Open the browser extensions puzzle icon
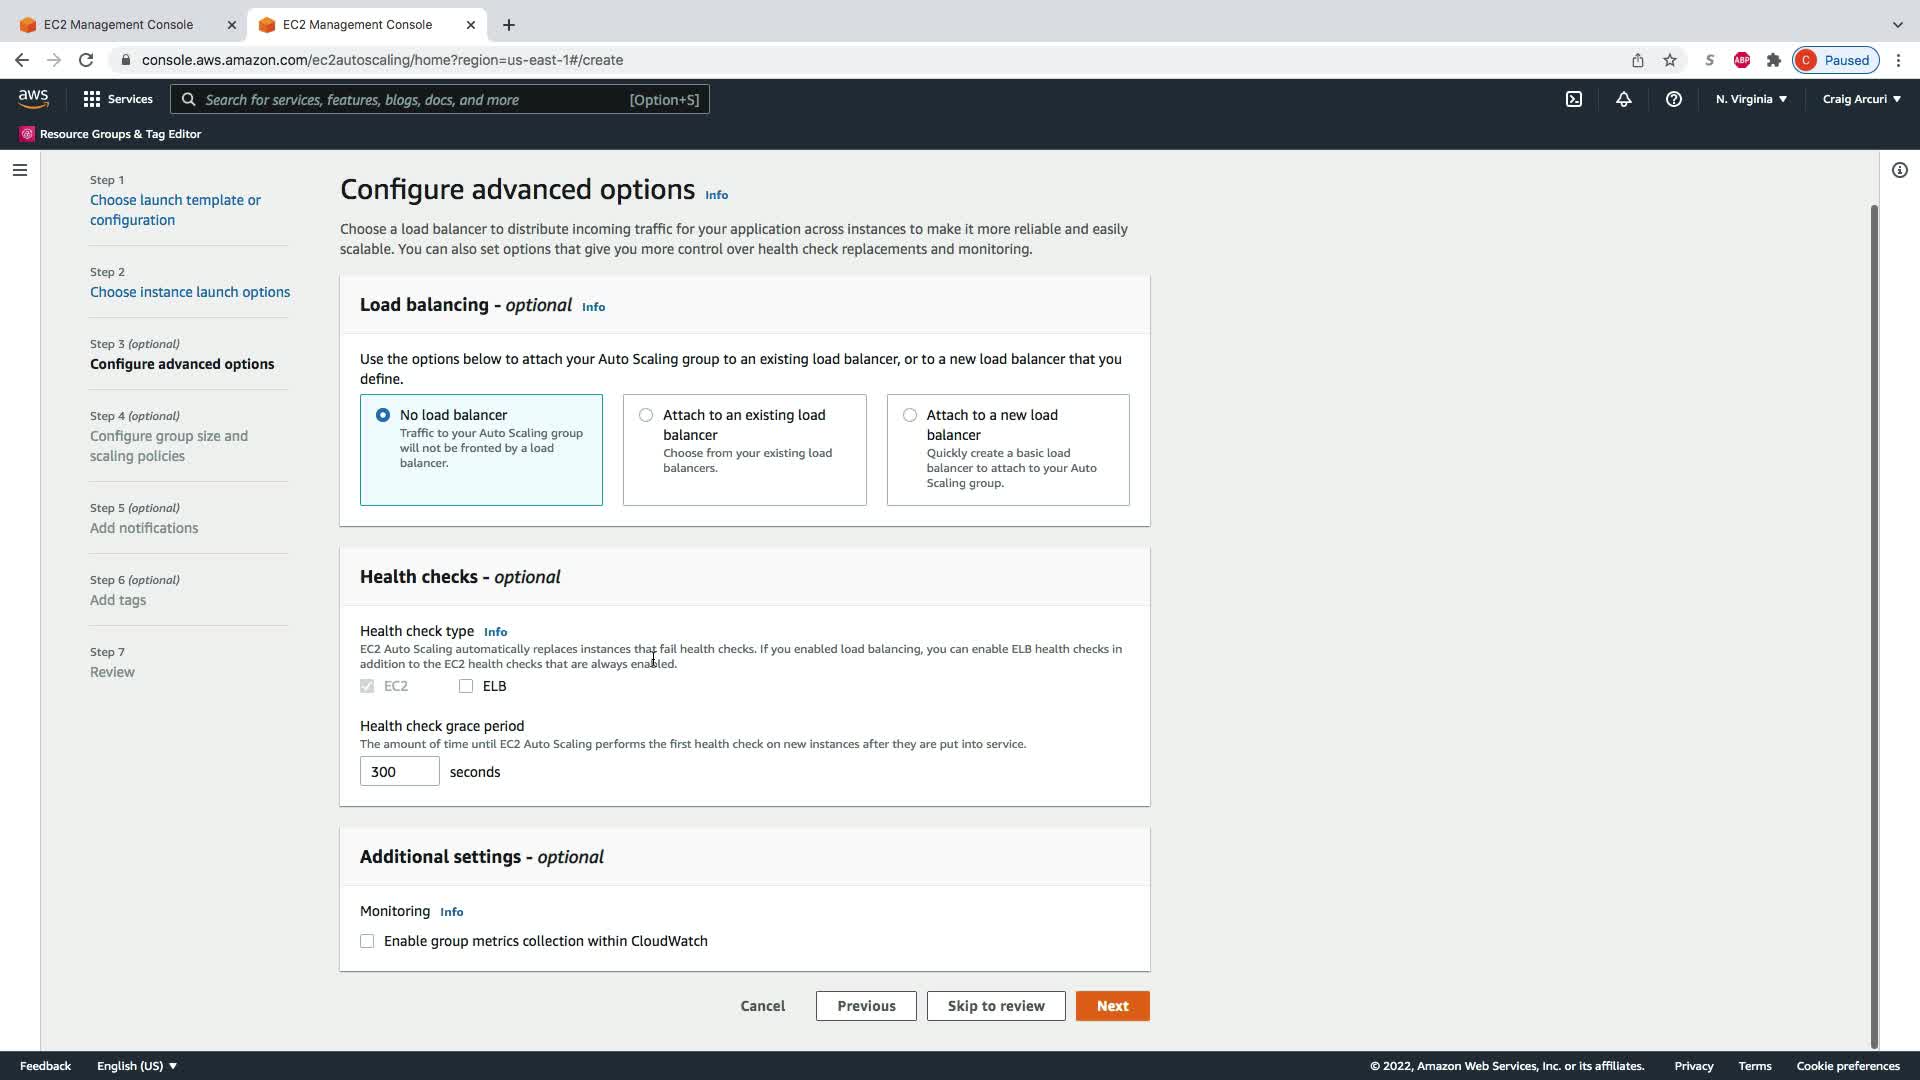 pyautogui.click(x=1774, y=60)
